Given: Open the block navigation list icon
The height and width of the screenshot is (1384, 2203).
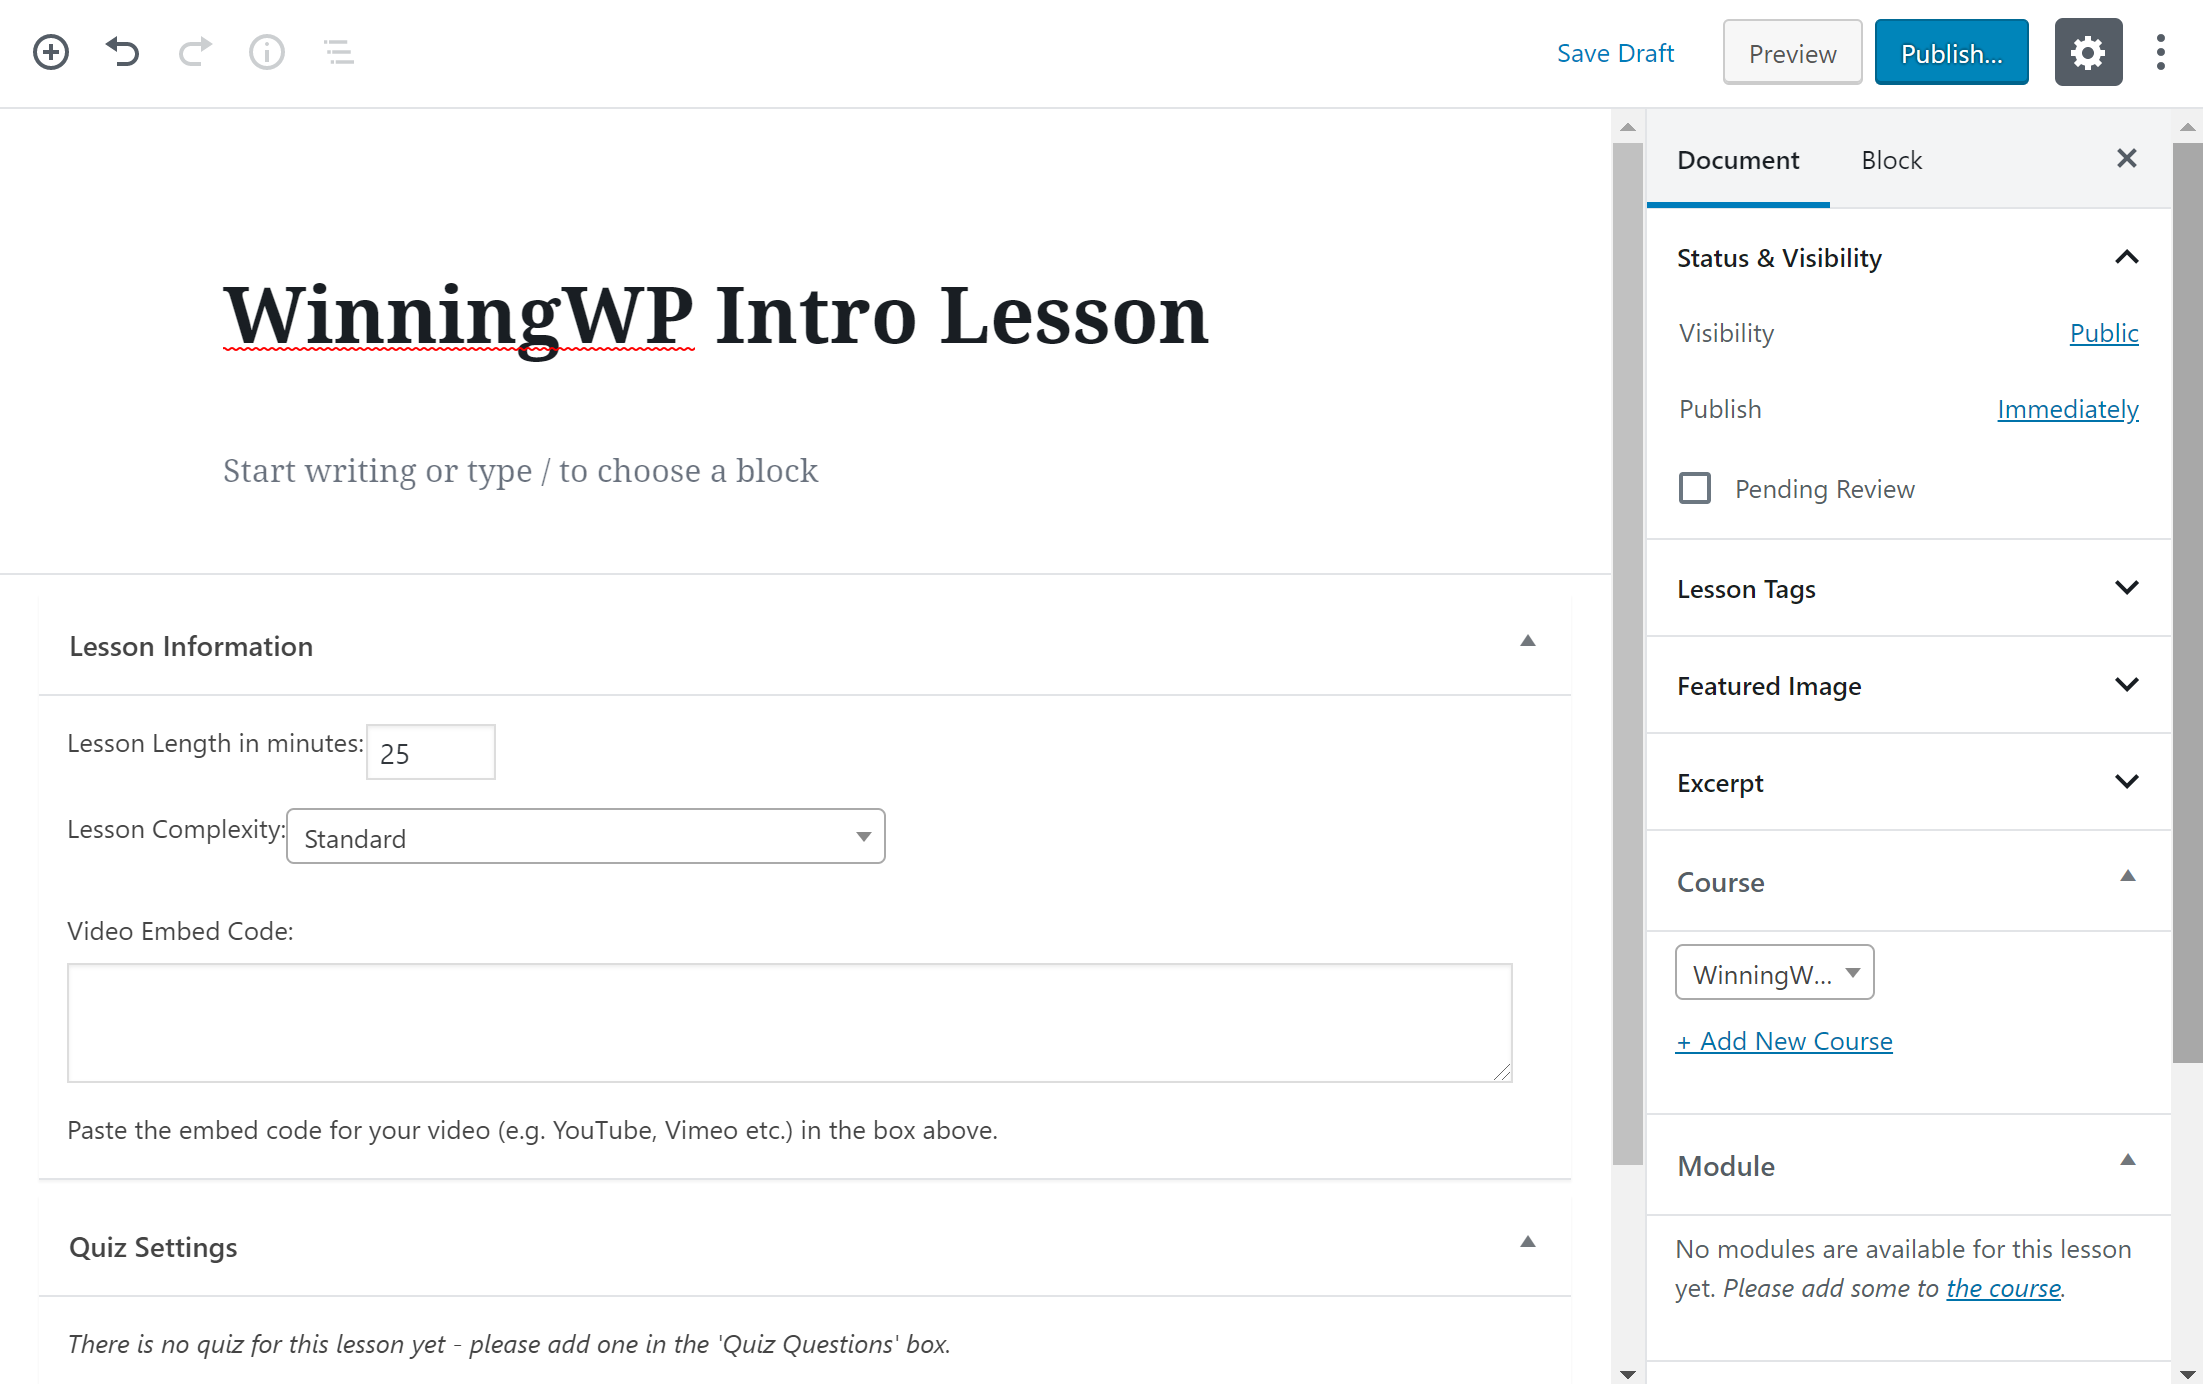Looking at the screenshot, I should [x=339, y=52].
